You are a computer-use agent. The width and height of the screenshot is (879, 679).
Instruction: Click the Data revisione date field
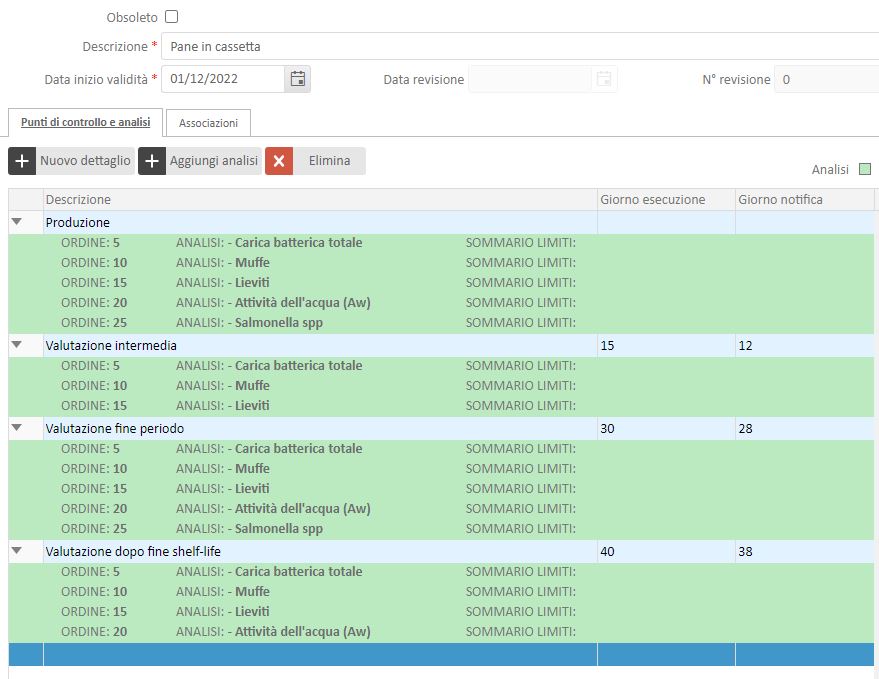[530, 80]
